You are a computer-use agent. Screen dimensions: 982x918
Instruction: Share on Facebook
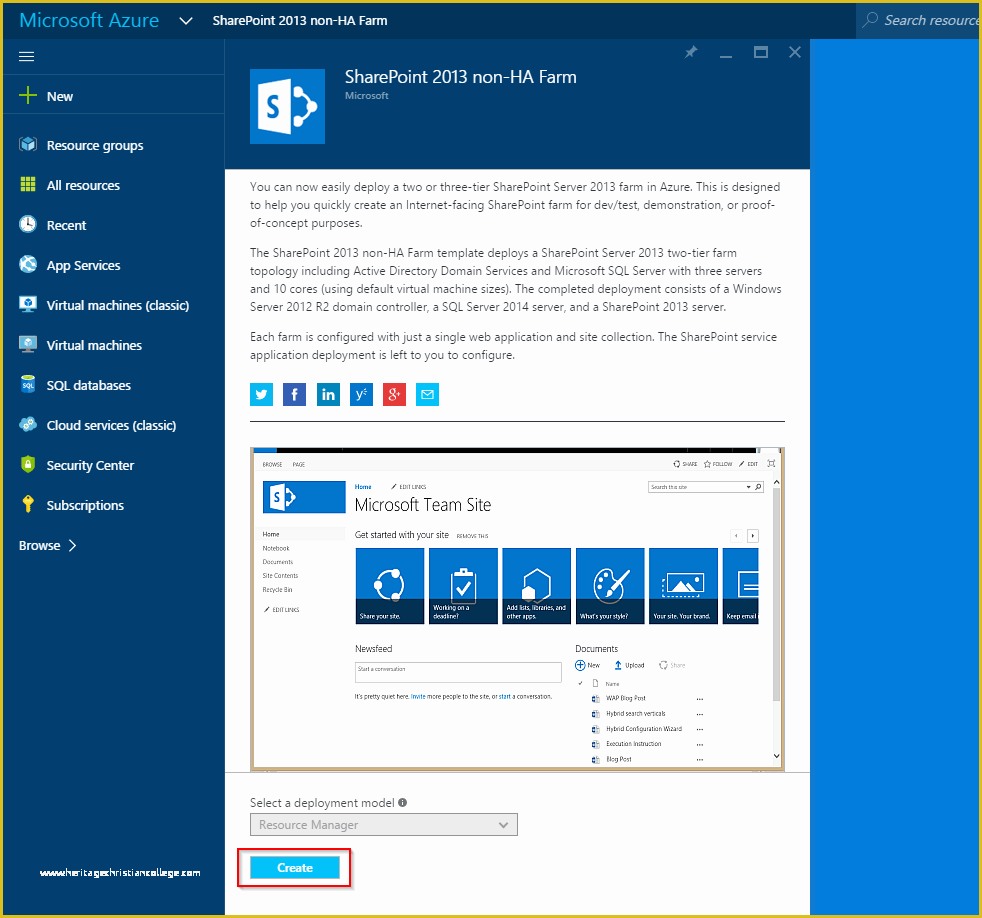[x=294, y=395]
